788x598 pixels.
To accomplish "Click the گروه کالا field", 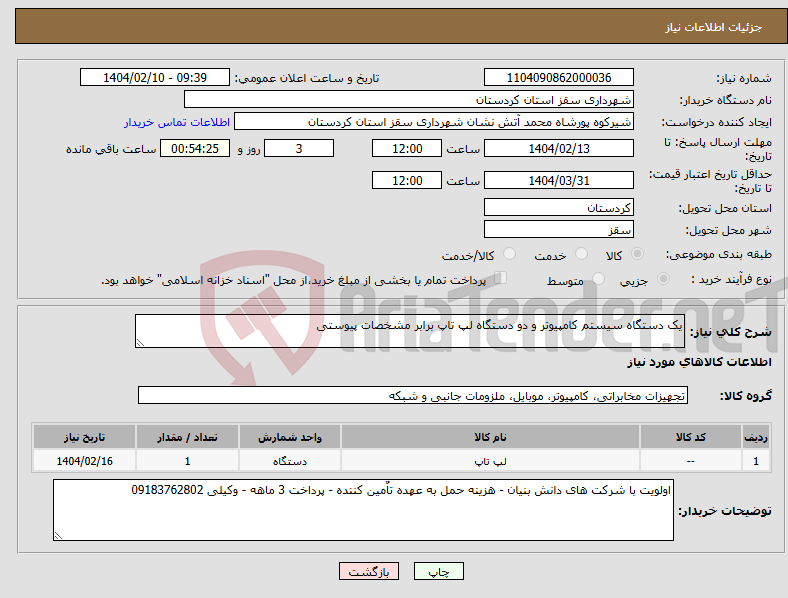I will [413, 395].
